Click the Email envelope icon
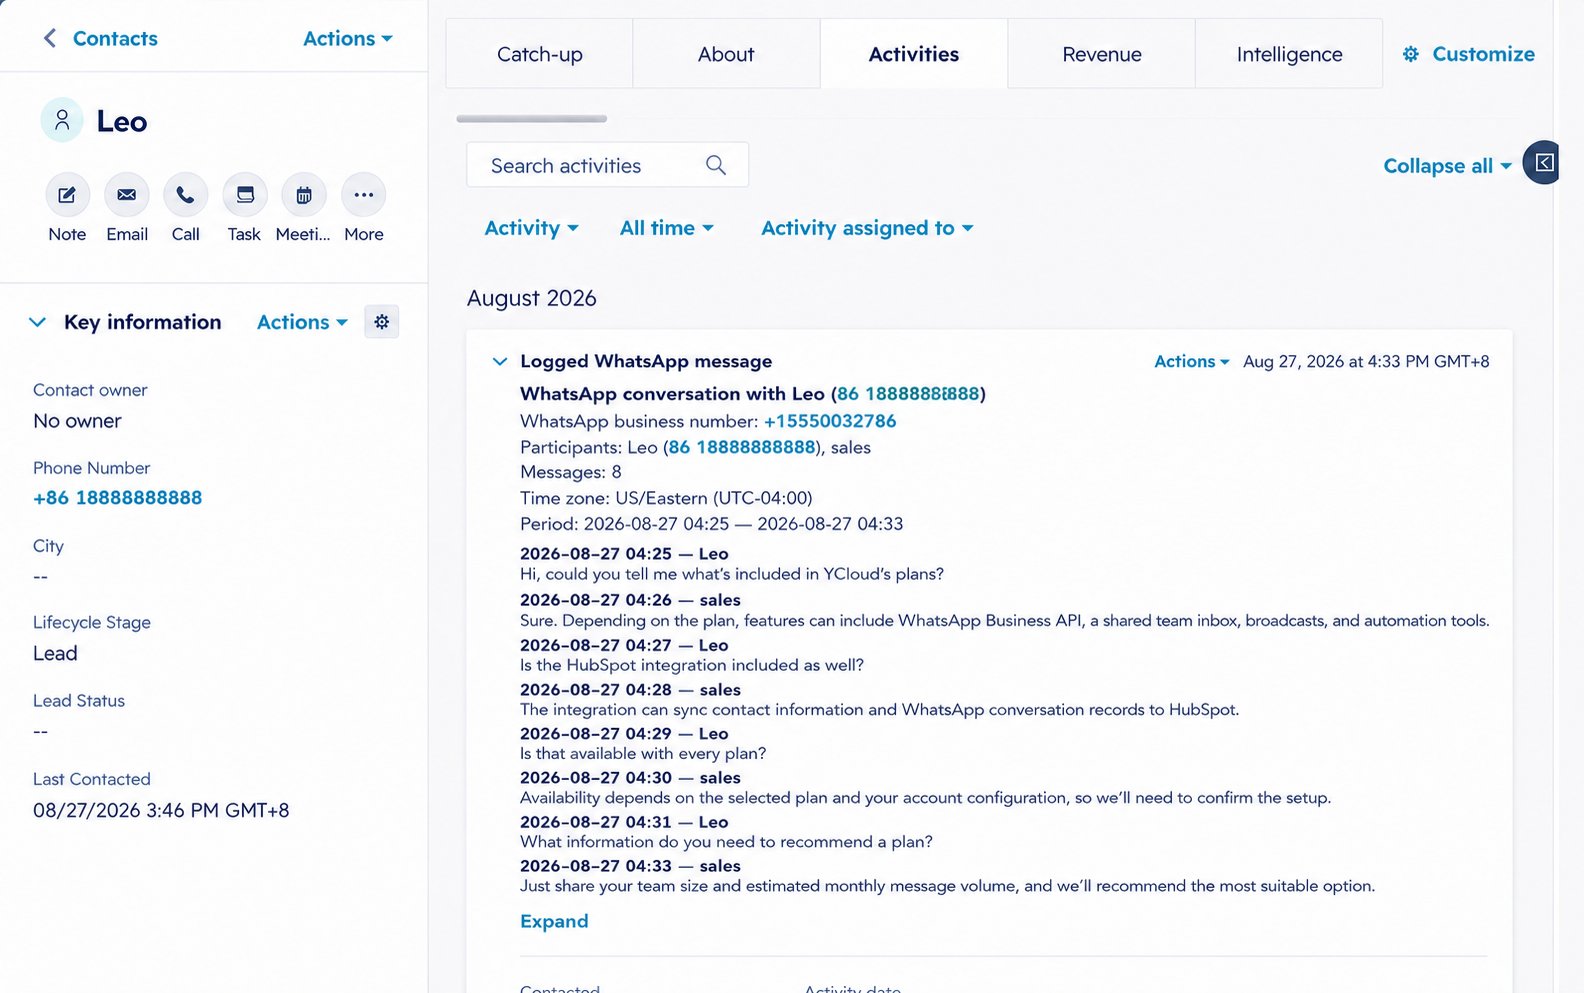 (x=127, y=195)
